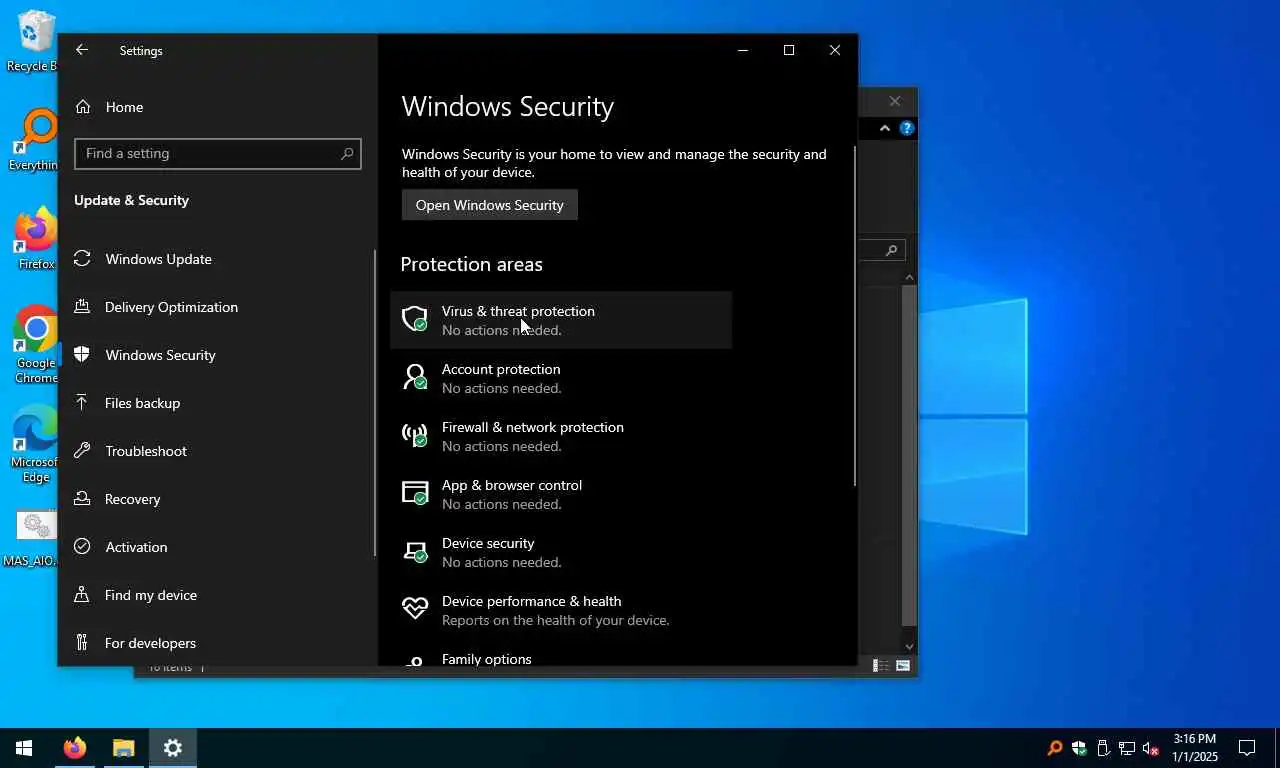The width and height of the screenshot is (1280, 768).
Task: Open App & browser control
Action: pos(561,494)
